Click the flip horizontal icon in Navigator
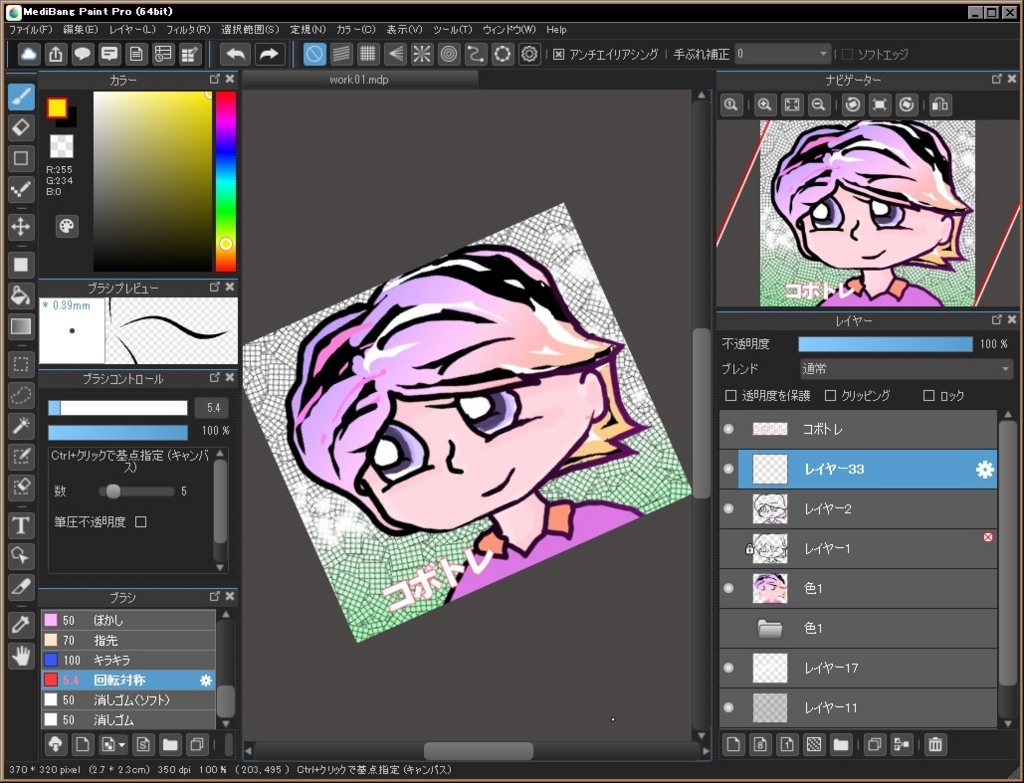This screenshot has width=1024, height=783. tap(940, 104)
